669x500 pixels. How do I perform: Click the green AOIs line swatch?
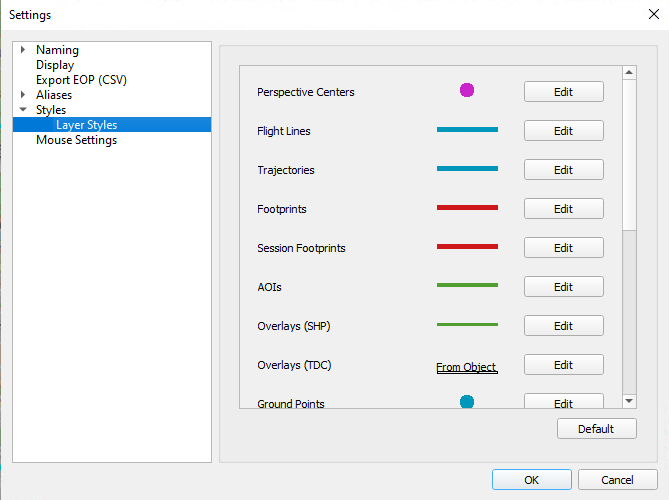tap(467, 286)
